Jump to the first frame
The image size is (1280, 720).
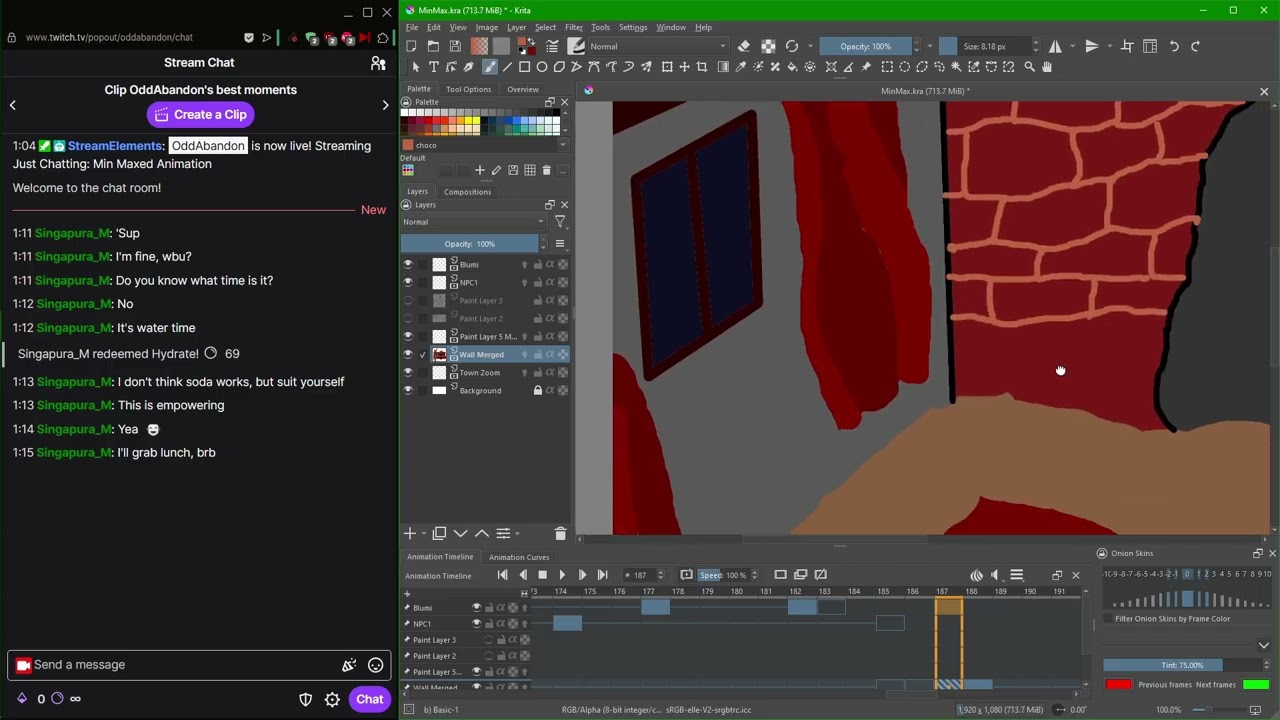click(502, 575)
